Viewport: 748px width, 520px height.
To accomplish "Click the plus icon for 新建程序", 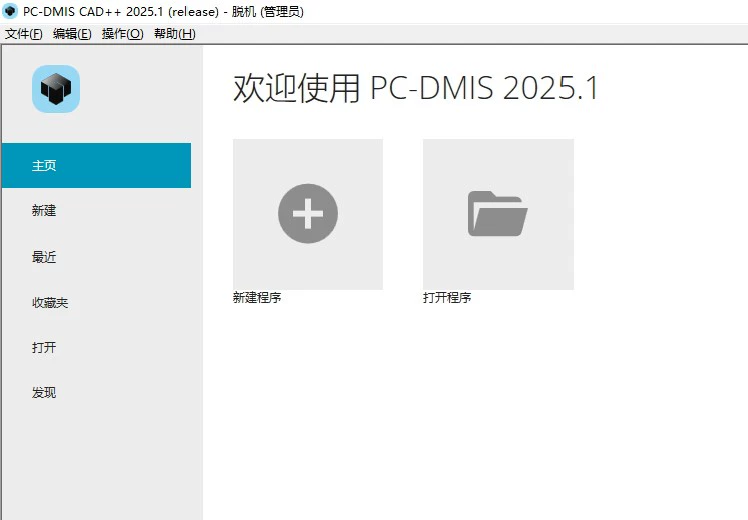I will click(x=308, y=213).
